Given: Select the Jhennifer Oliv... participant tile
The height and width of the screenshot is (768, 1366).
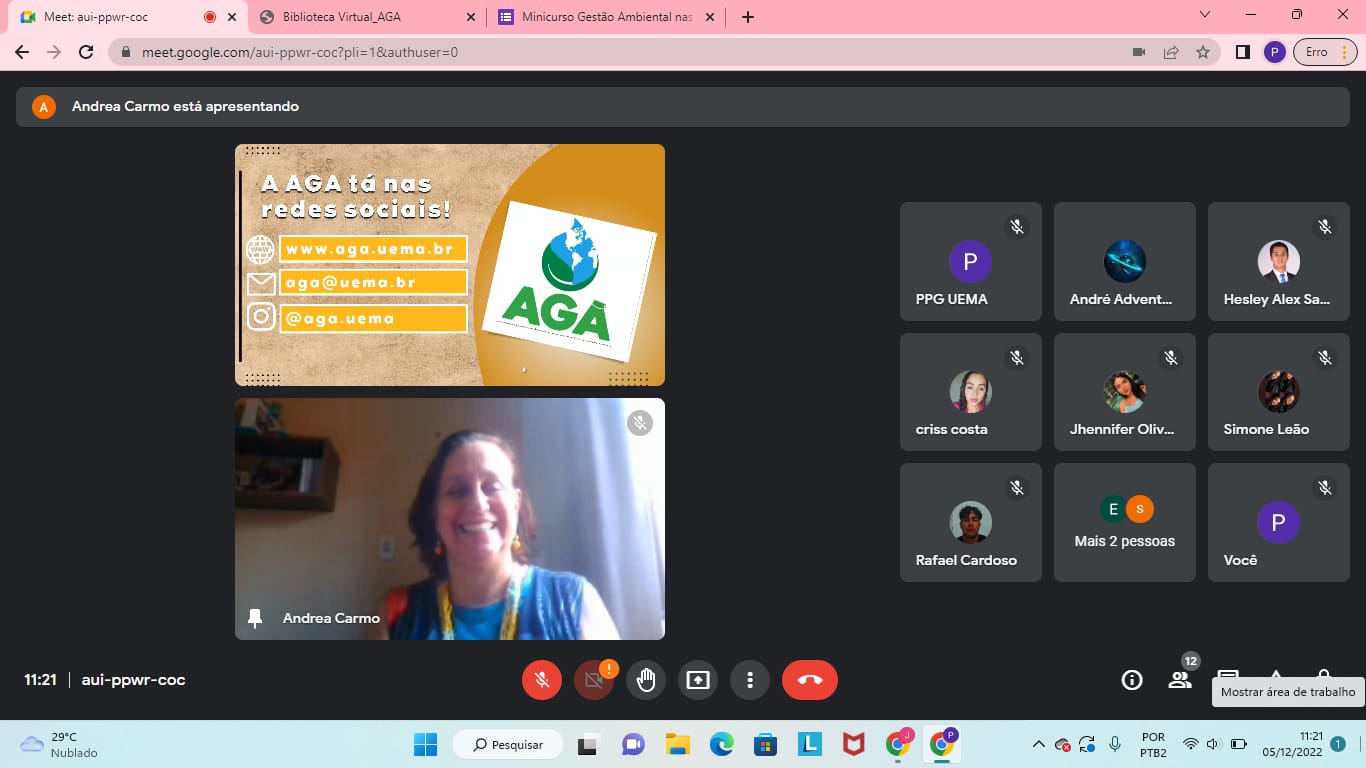Looking at the screenshot, I should pyautogui.click(x=1125, y=392).
